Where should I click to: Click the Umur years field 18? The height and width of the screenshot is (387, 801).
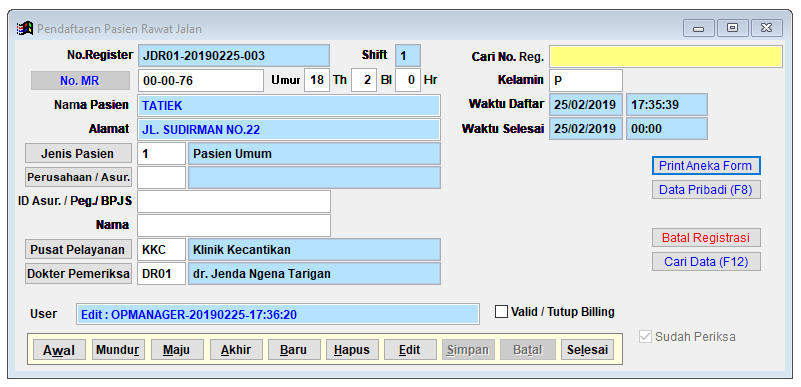pyautogui.click(x=317, y=81)
